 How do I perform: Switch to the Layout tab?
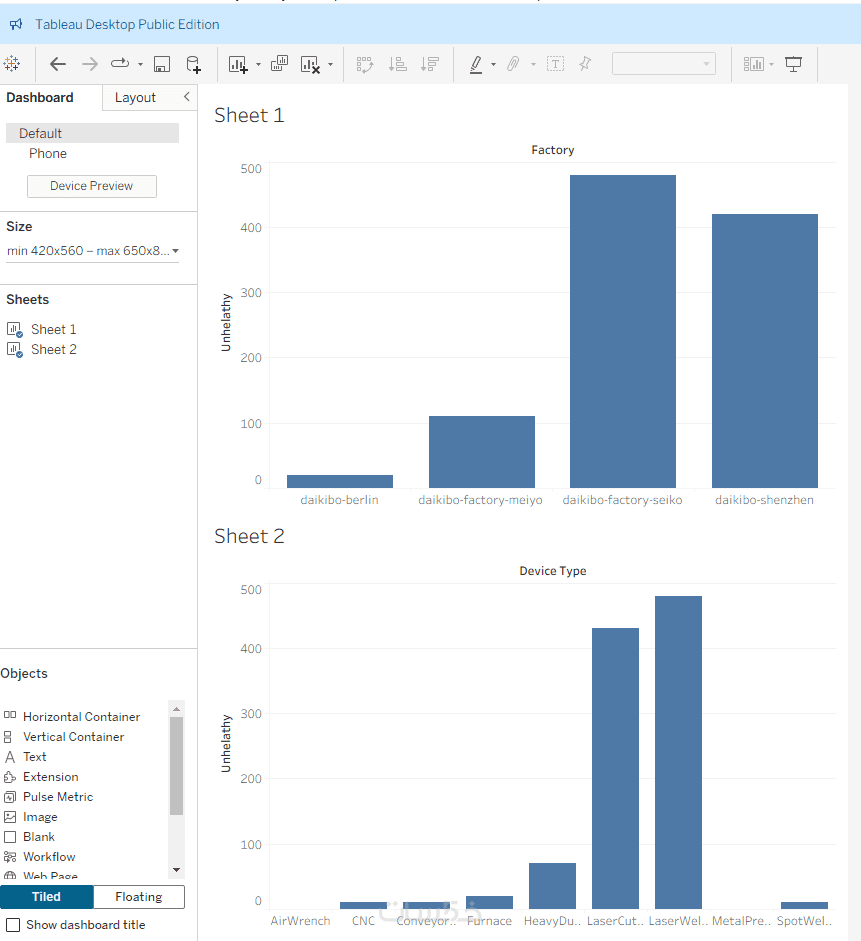[x=135, y=97]
